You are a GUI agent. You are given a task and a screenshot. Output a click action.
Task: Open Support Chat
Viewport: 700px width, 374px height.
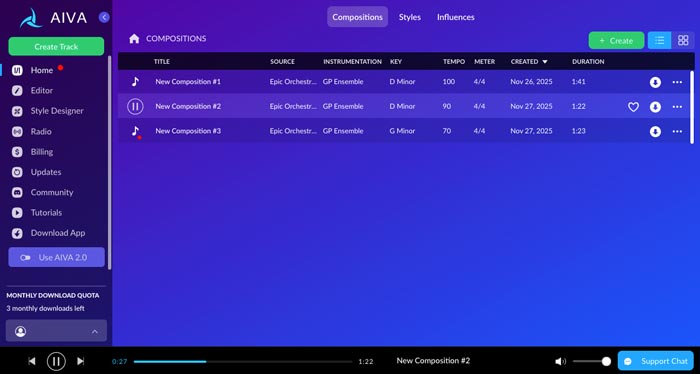[x=655, y=361]
